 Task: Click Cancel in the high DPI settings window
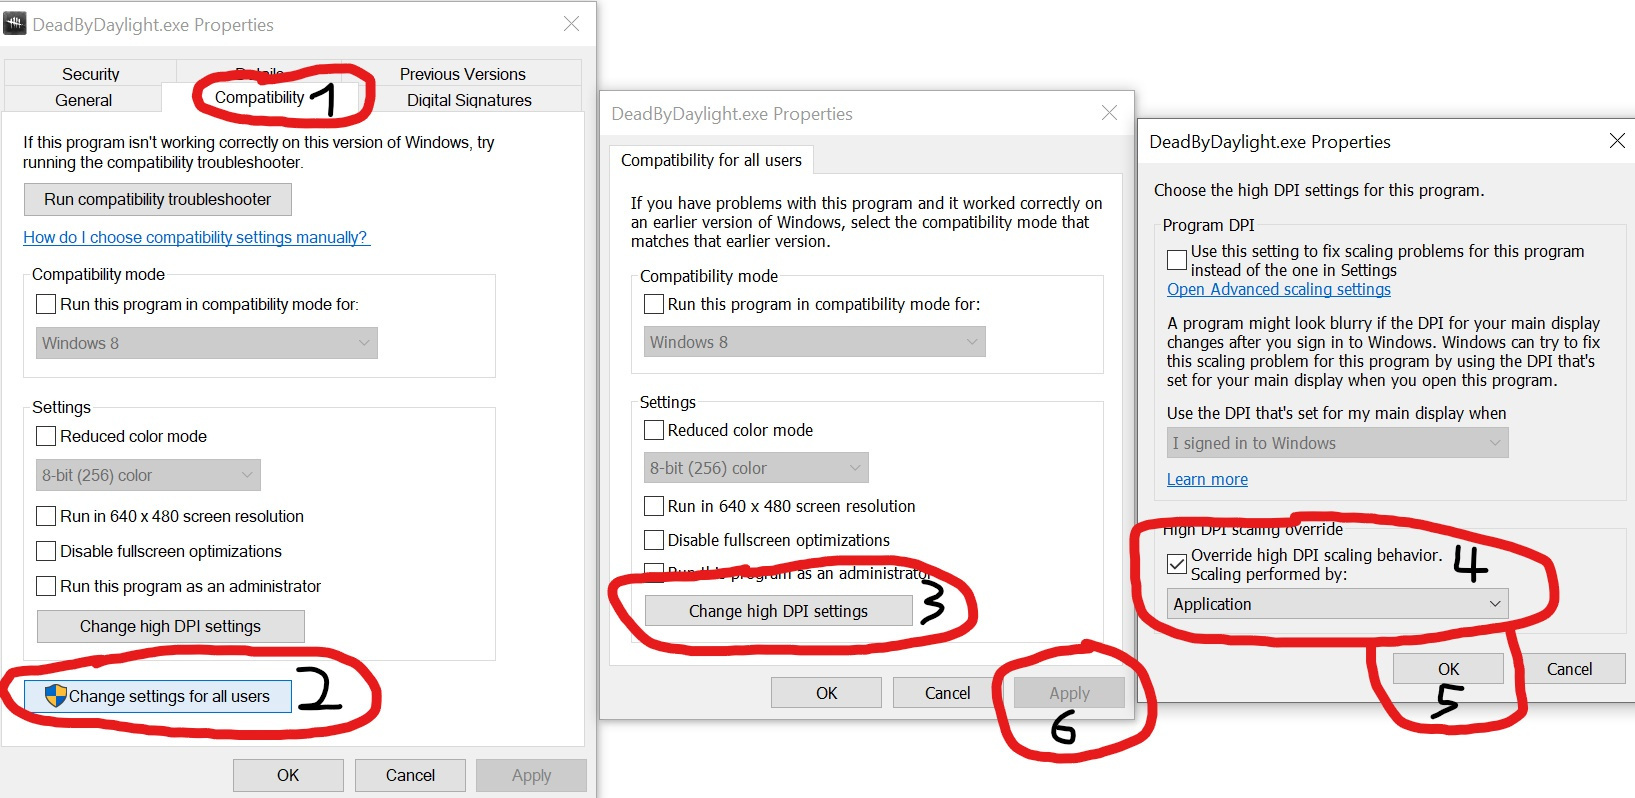click(1570, 669)
